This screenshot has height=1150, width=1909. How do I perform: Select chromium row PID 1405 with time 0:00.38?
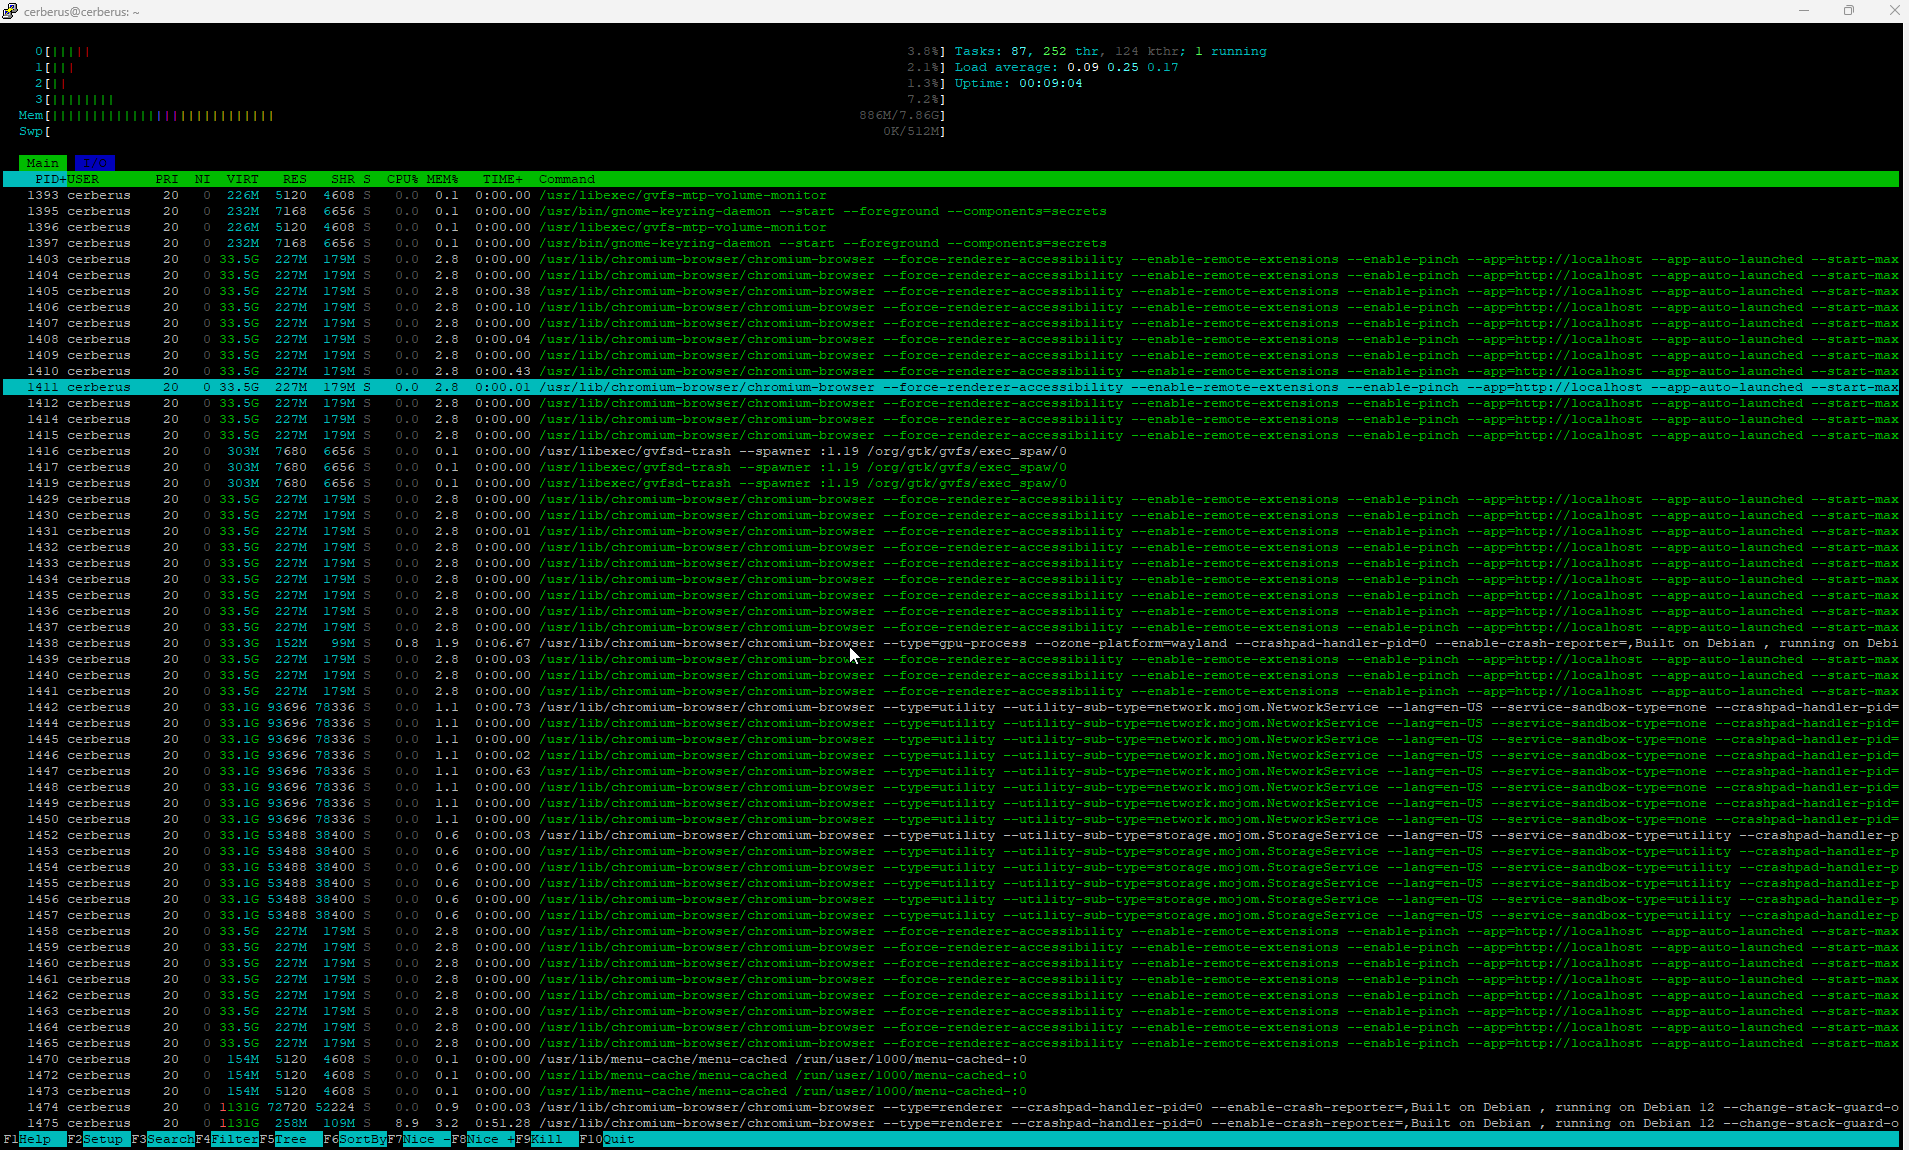(x=951, y=291)
